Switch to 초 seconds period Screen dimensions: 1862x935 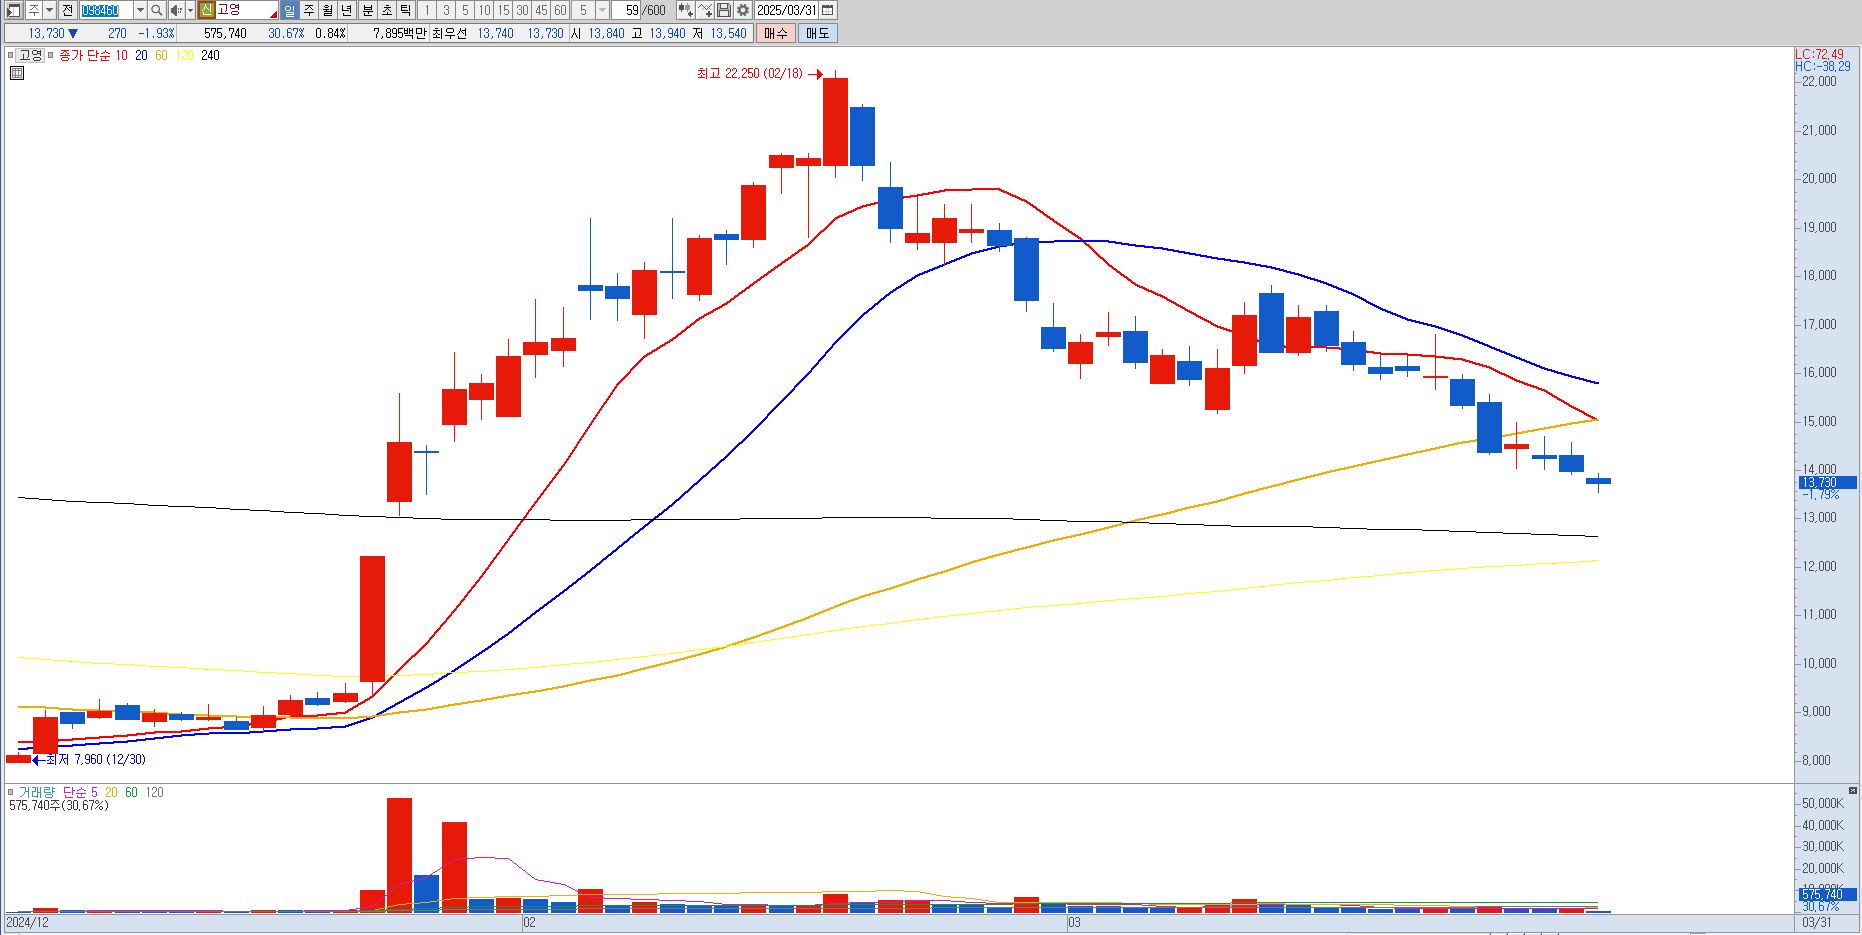click(x=387, y=10)
